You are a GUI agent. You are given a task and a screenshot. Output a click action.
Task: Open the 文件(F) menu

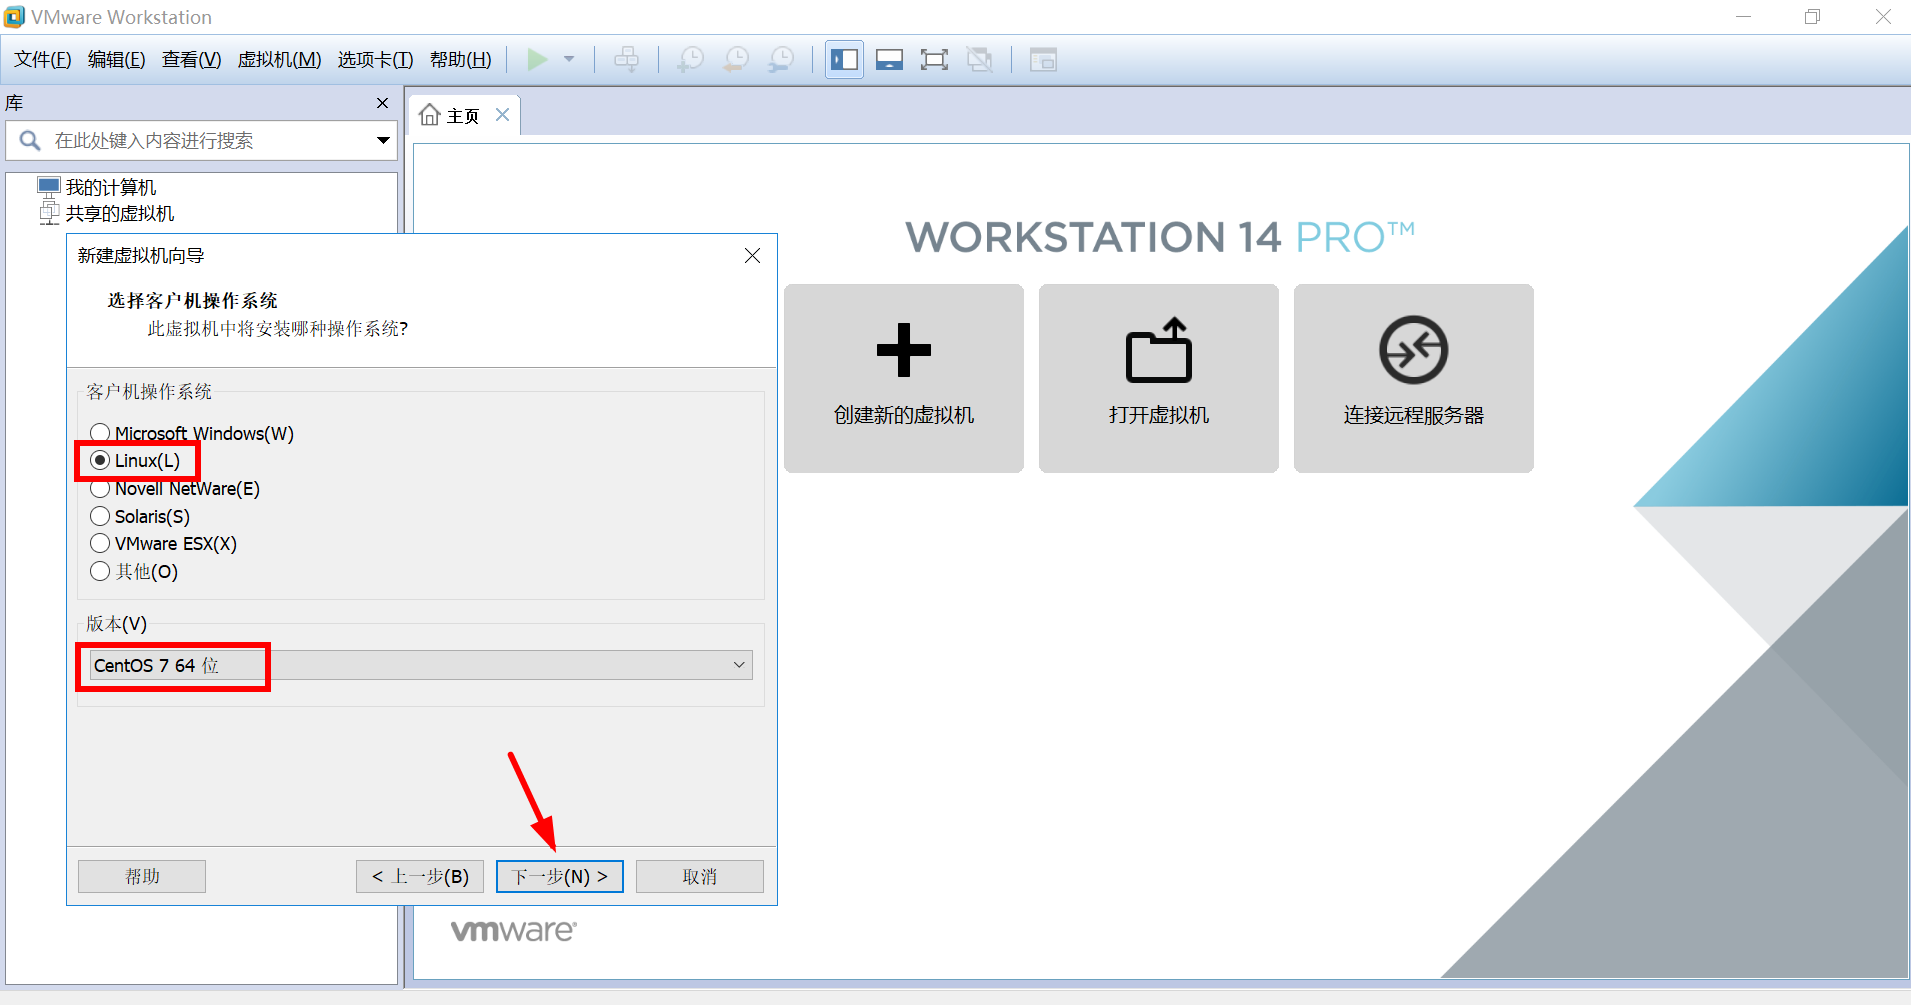43,60
